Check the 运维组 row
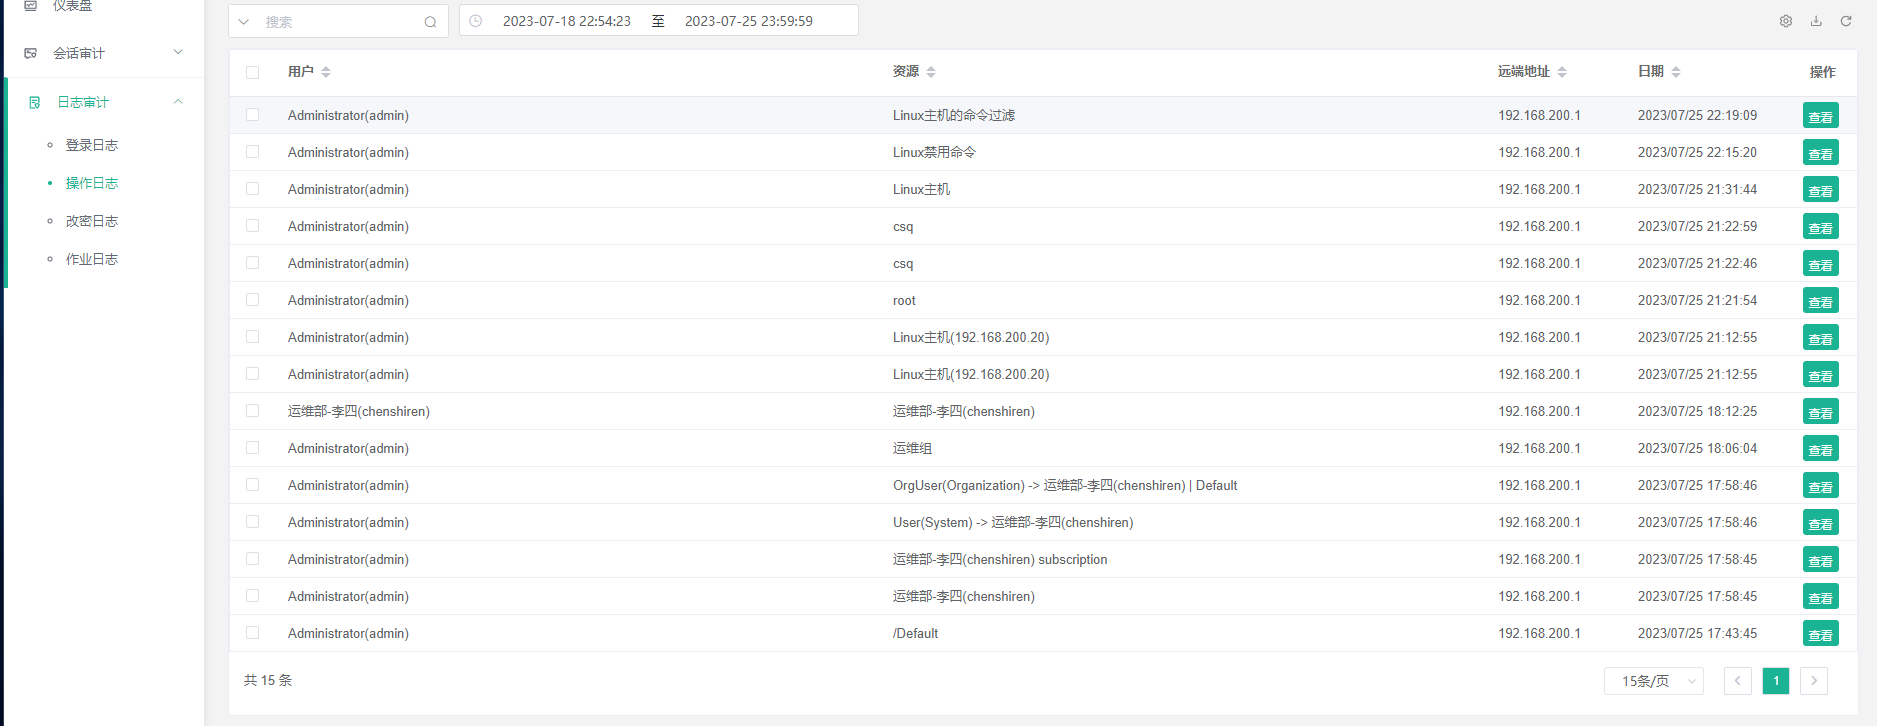The height and width of the screenshot is (726, 1877). coord(252,448)
